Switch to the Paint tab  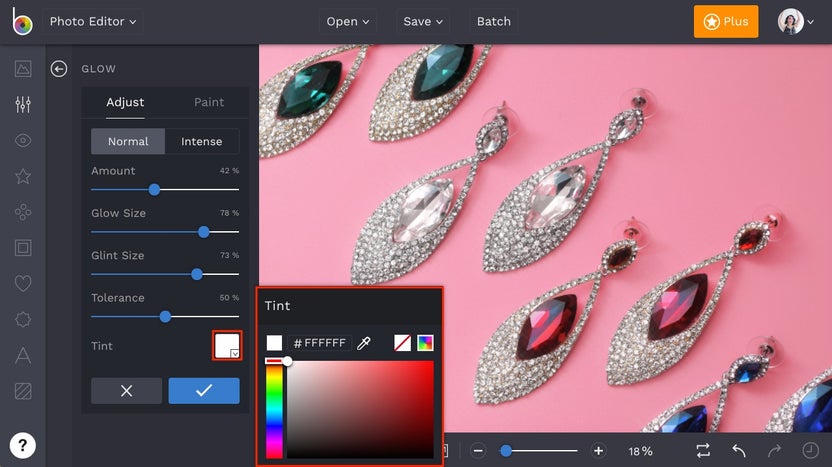(209, 102)
